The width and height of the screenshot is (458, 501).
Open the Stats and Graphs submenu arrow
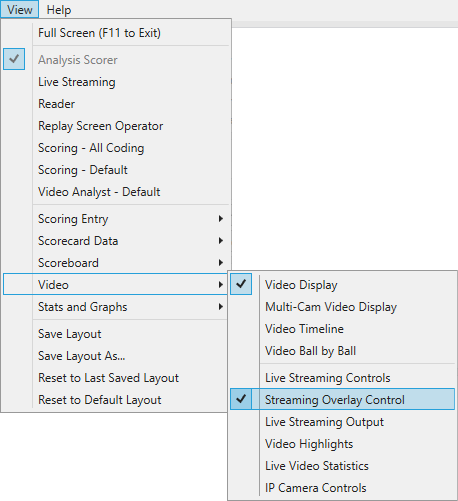click(x=221, y=307)
